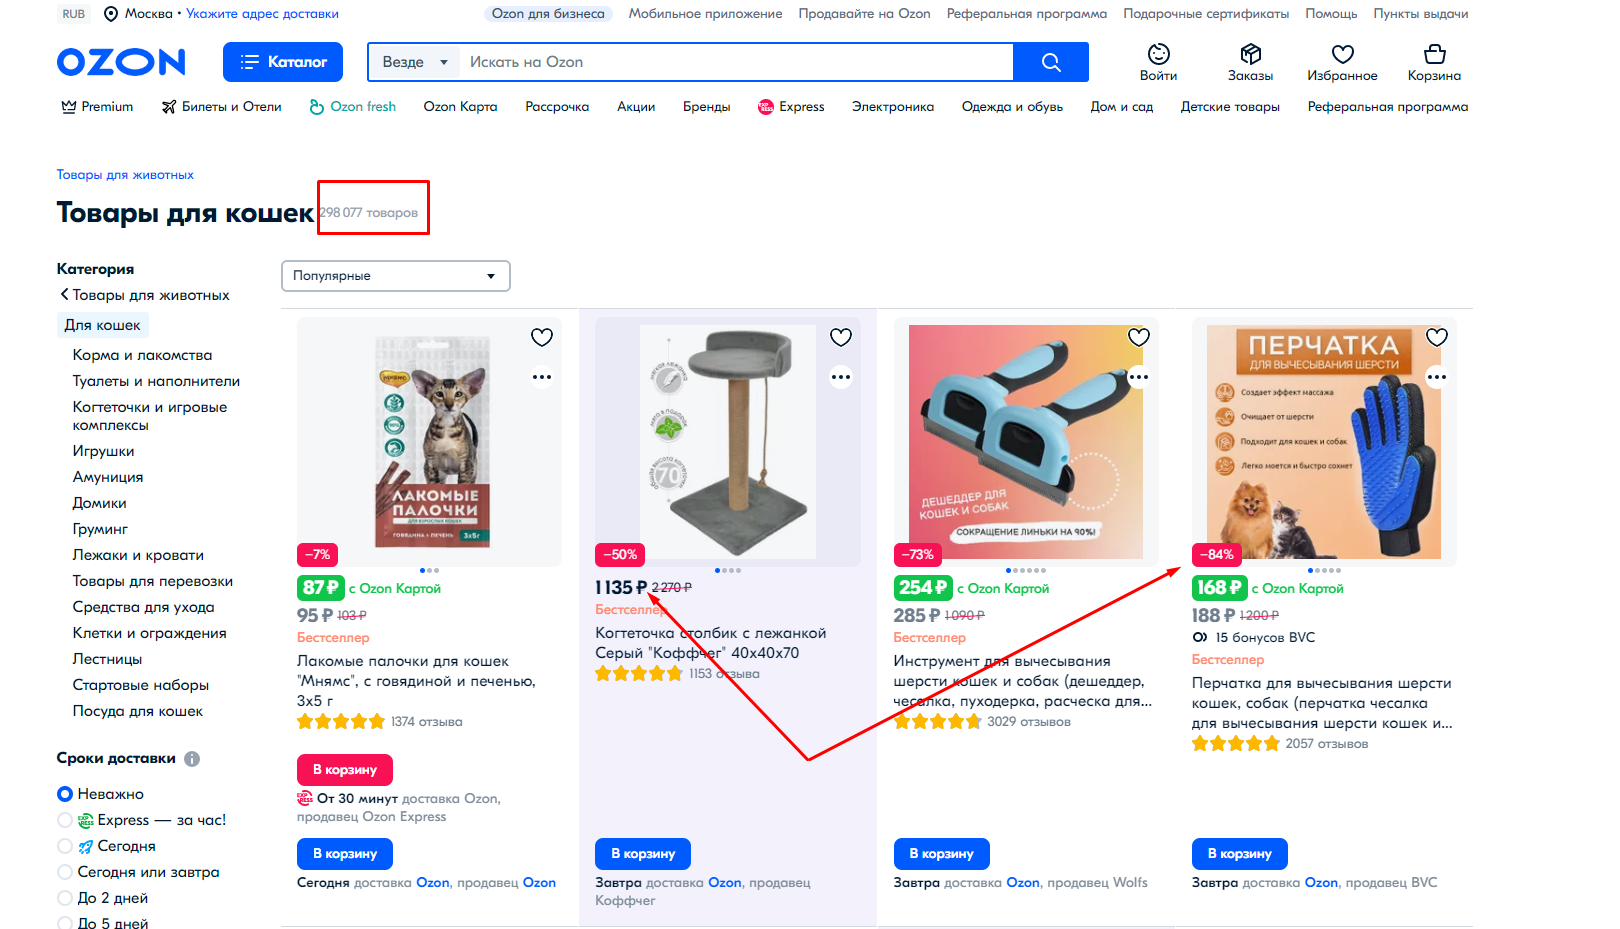Viewport: 1620px width, 929px height.
Task: Select Корма и лакомства category
Action: point(142,355)
